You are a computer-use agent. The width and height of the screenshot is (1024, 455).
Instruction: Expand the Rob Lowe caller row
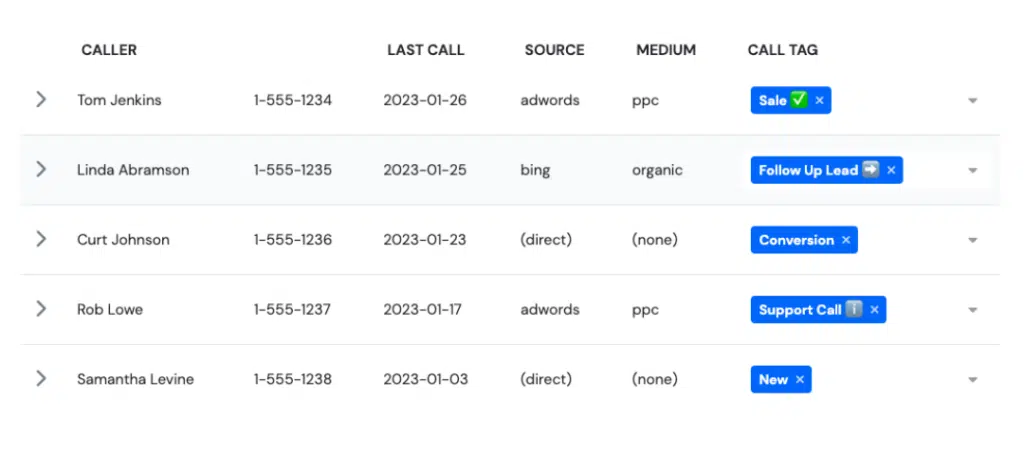41,309
